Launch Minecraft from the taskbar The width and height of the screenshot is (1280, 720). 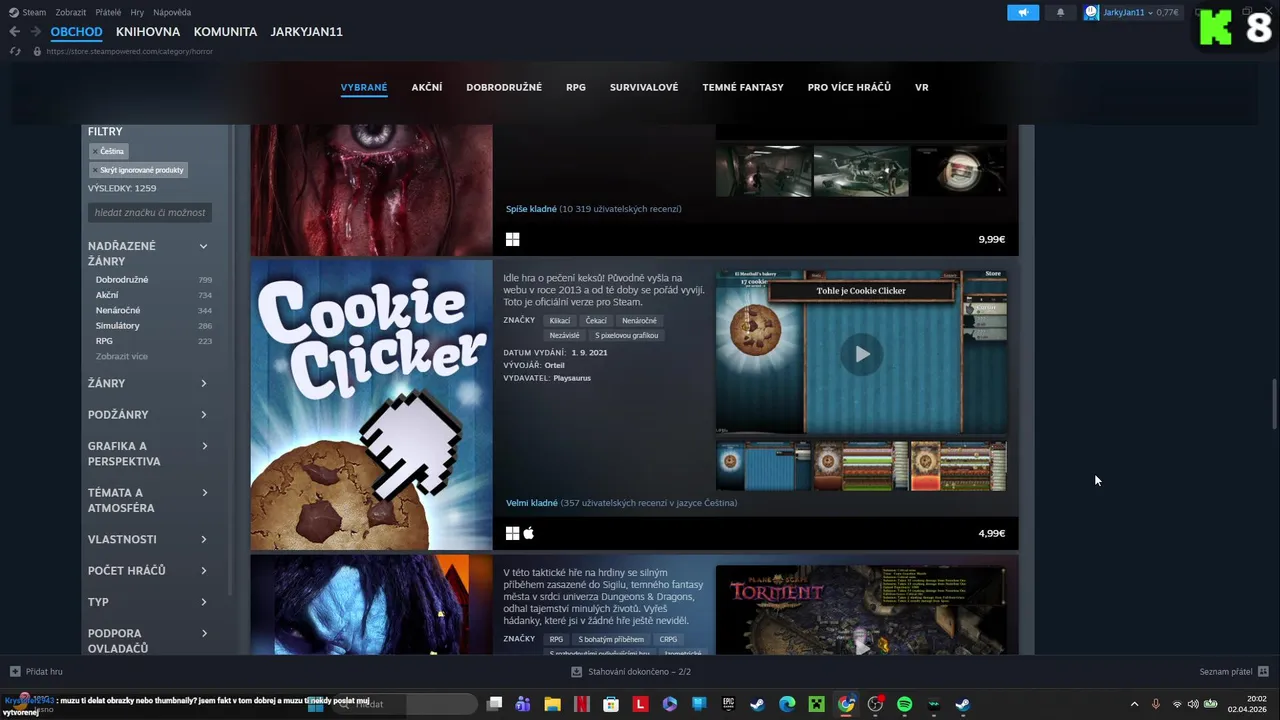pyautogui.click(x=817, y=704)
